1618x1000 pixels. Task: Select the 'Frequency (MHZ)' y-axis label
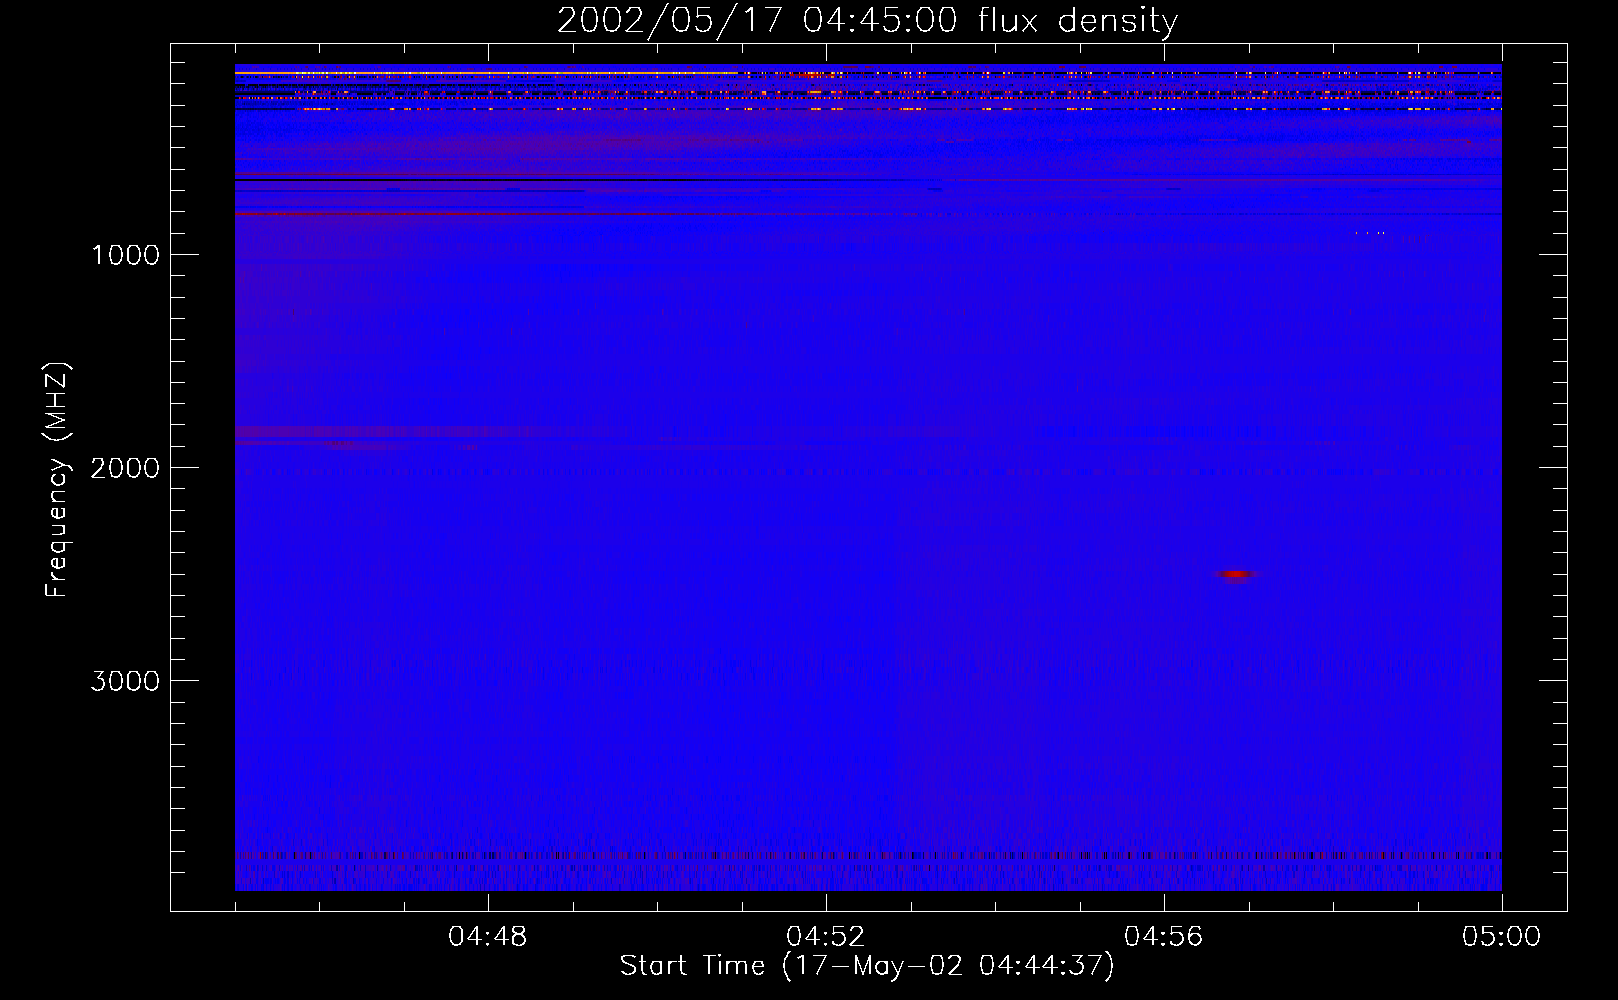(x=57, y=480)
